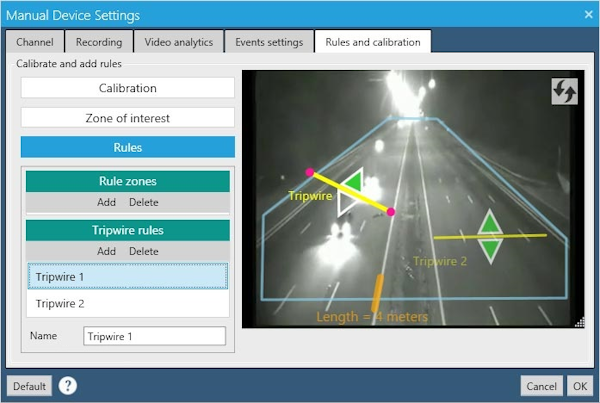Select the Rules section button
The image size is (600, 403).
tap(128, 147)
